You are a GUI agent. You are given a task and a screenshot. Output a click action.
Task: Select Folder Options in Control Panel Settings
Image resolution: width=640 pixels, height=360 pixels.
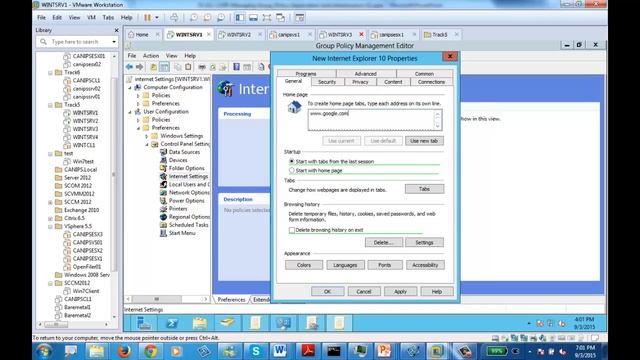click(x=187, y=168)
